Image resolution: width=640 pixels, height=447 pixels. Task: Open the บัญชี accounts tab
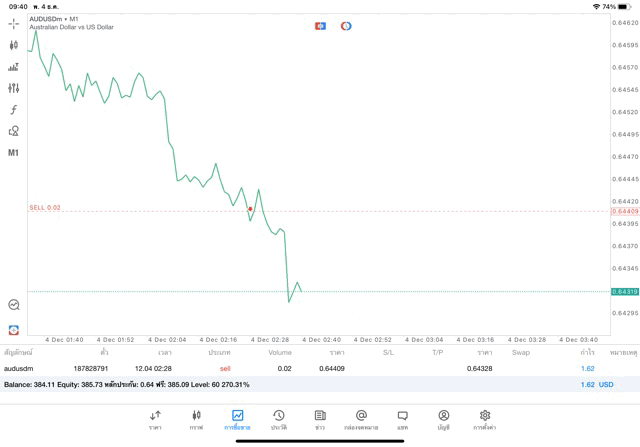443,420
